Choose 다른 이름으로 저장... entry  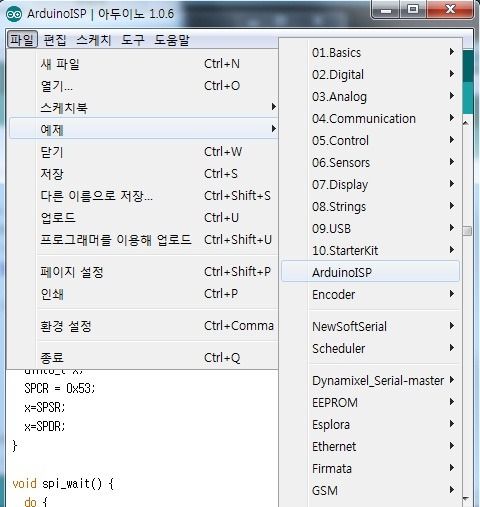[x=143, y=196]
